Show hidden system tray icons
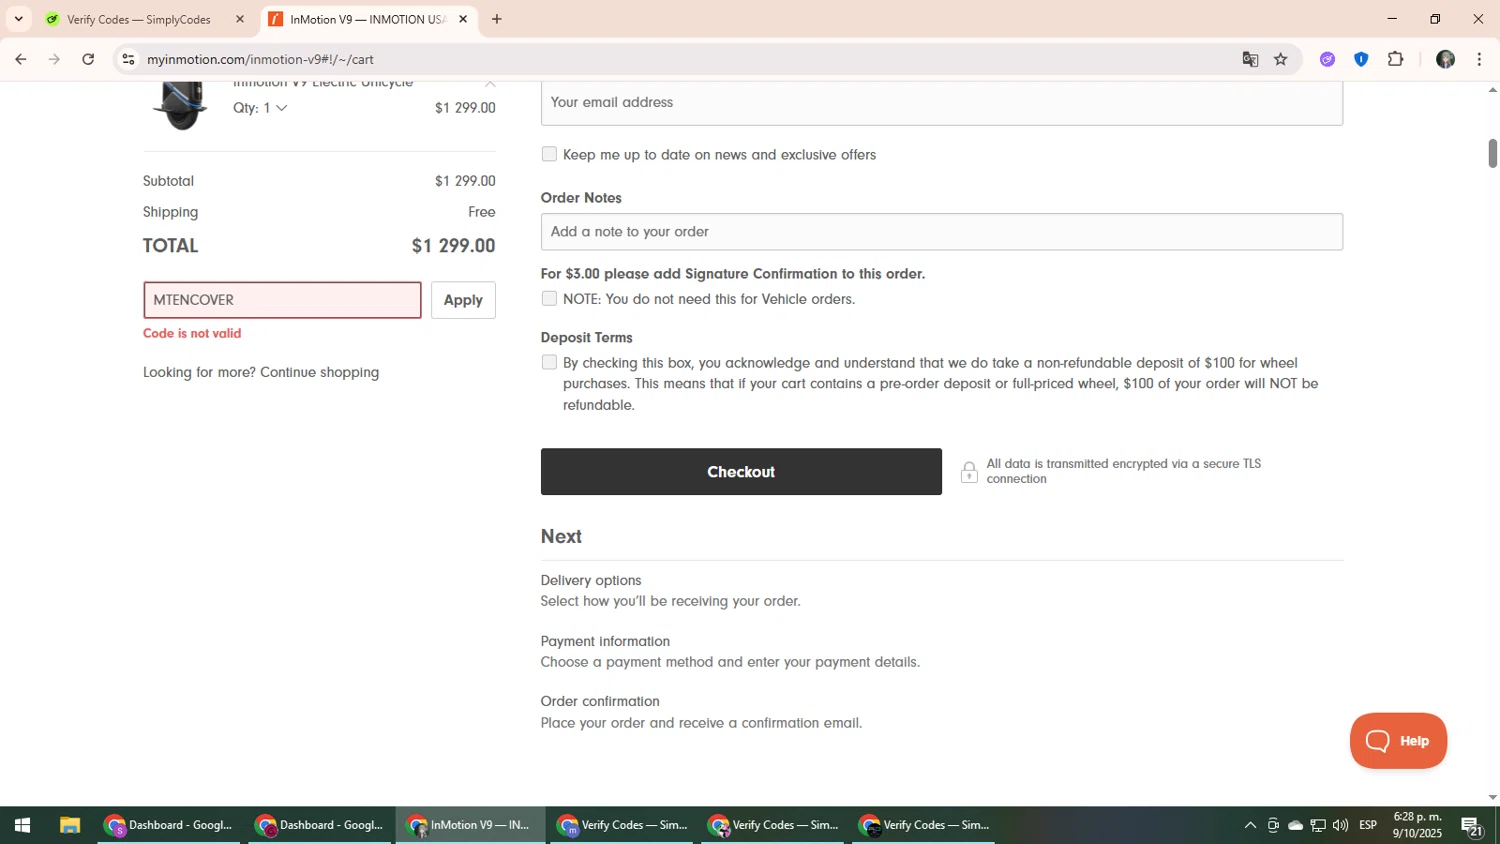Screen dimensions: 1500x844 tap(1250, 825)
